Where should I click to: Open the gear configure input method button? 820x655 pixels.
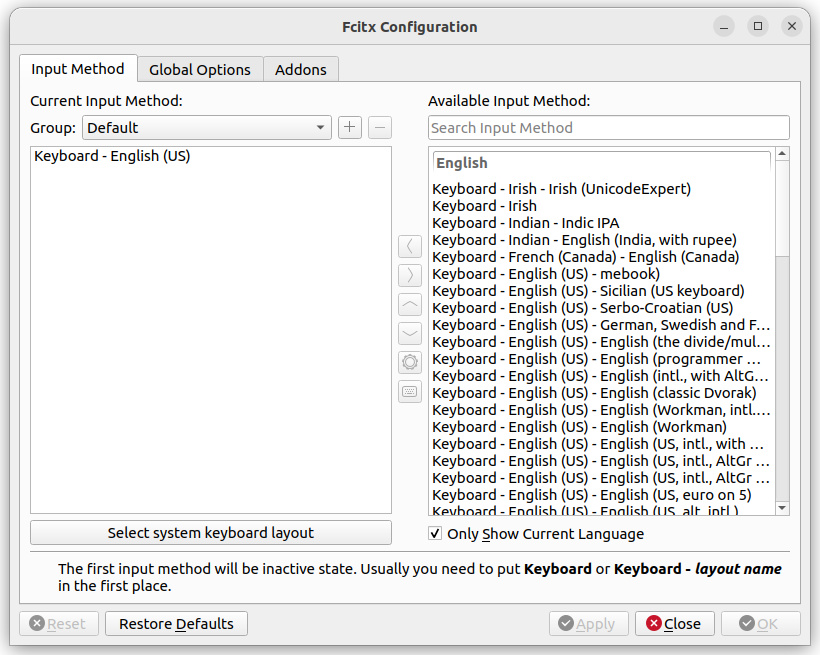point(409,362)
